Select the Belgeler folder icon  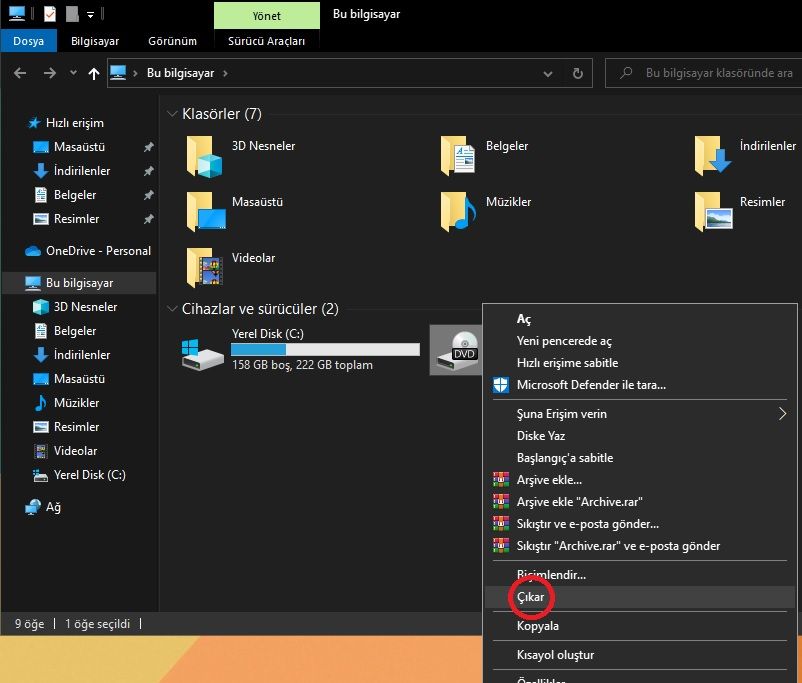(457, 156)
